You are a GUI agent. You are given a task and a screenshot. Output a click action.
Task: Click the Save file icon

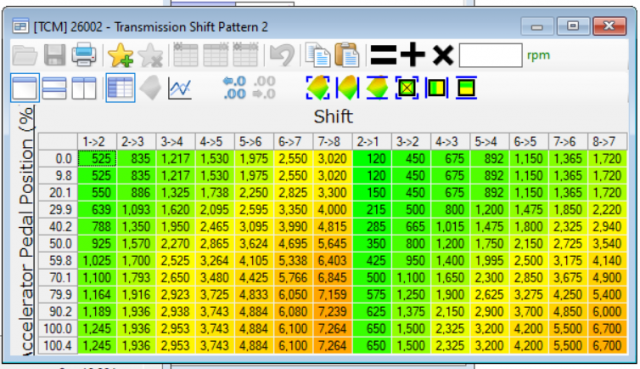pos(54,55)
